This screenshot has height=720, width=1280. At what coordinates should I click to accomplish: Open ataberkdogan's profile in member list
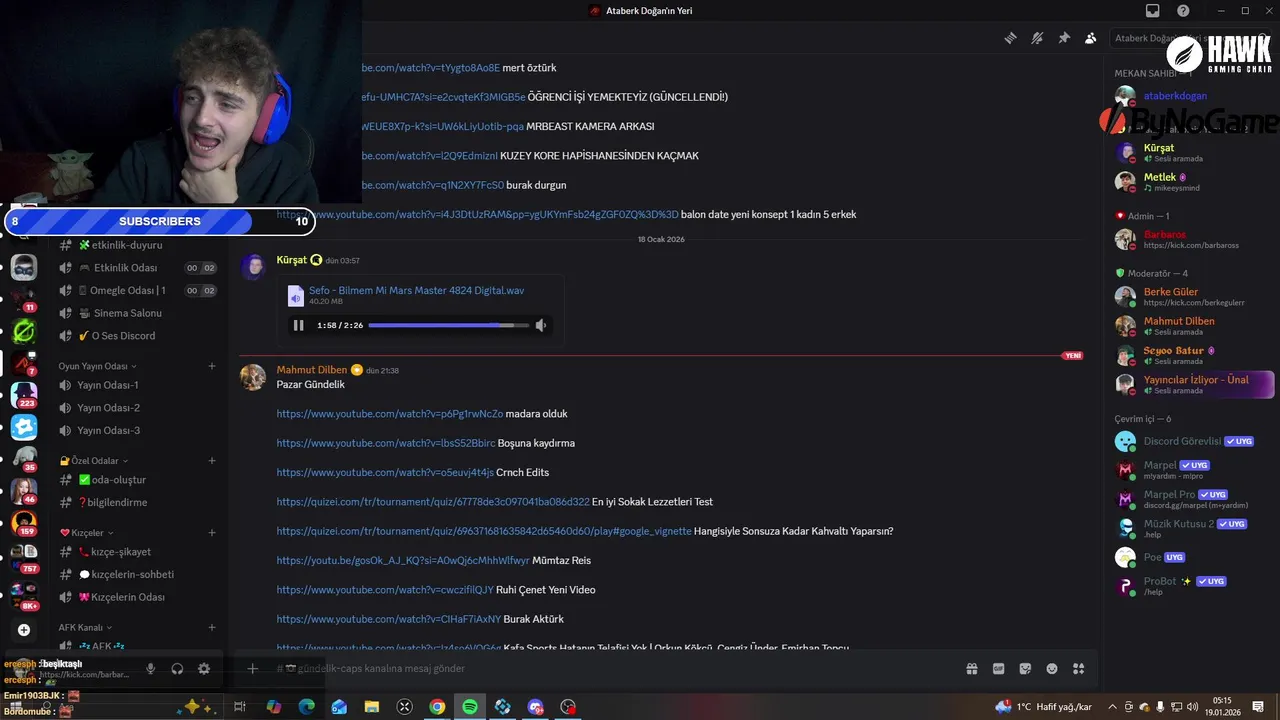(x=1190, y=96)
